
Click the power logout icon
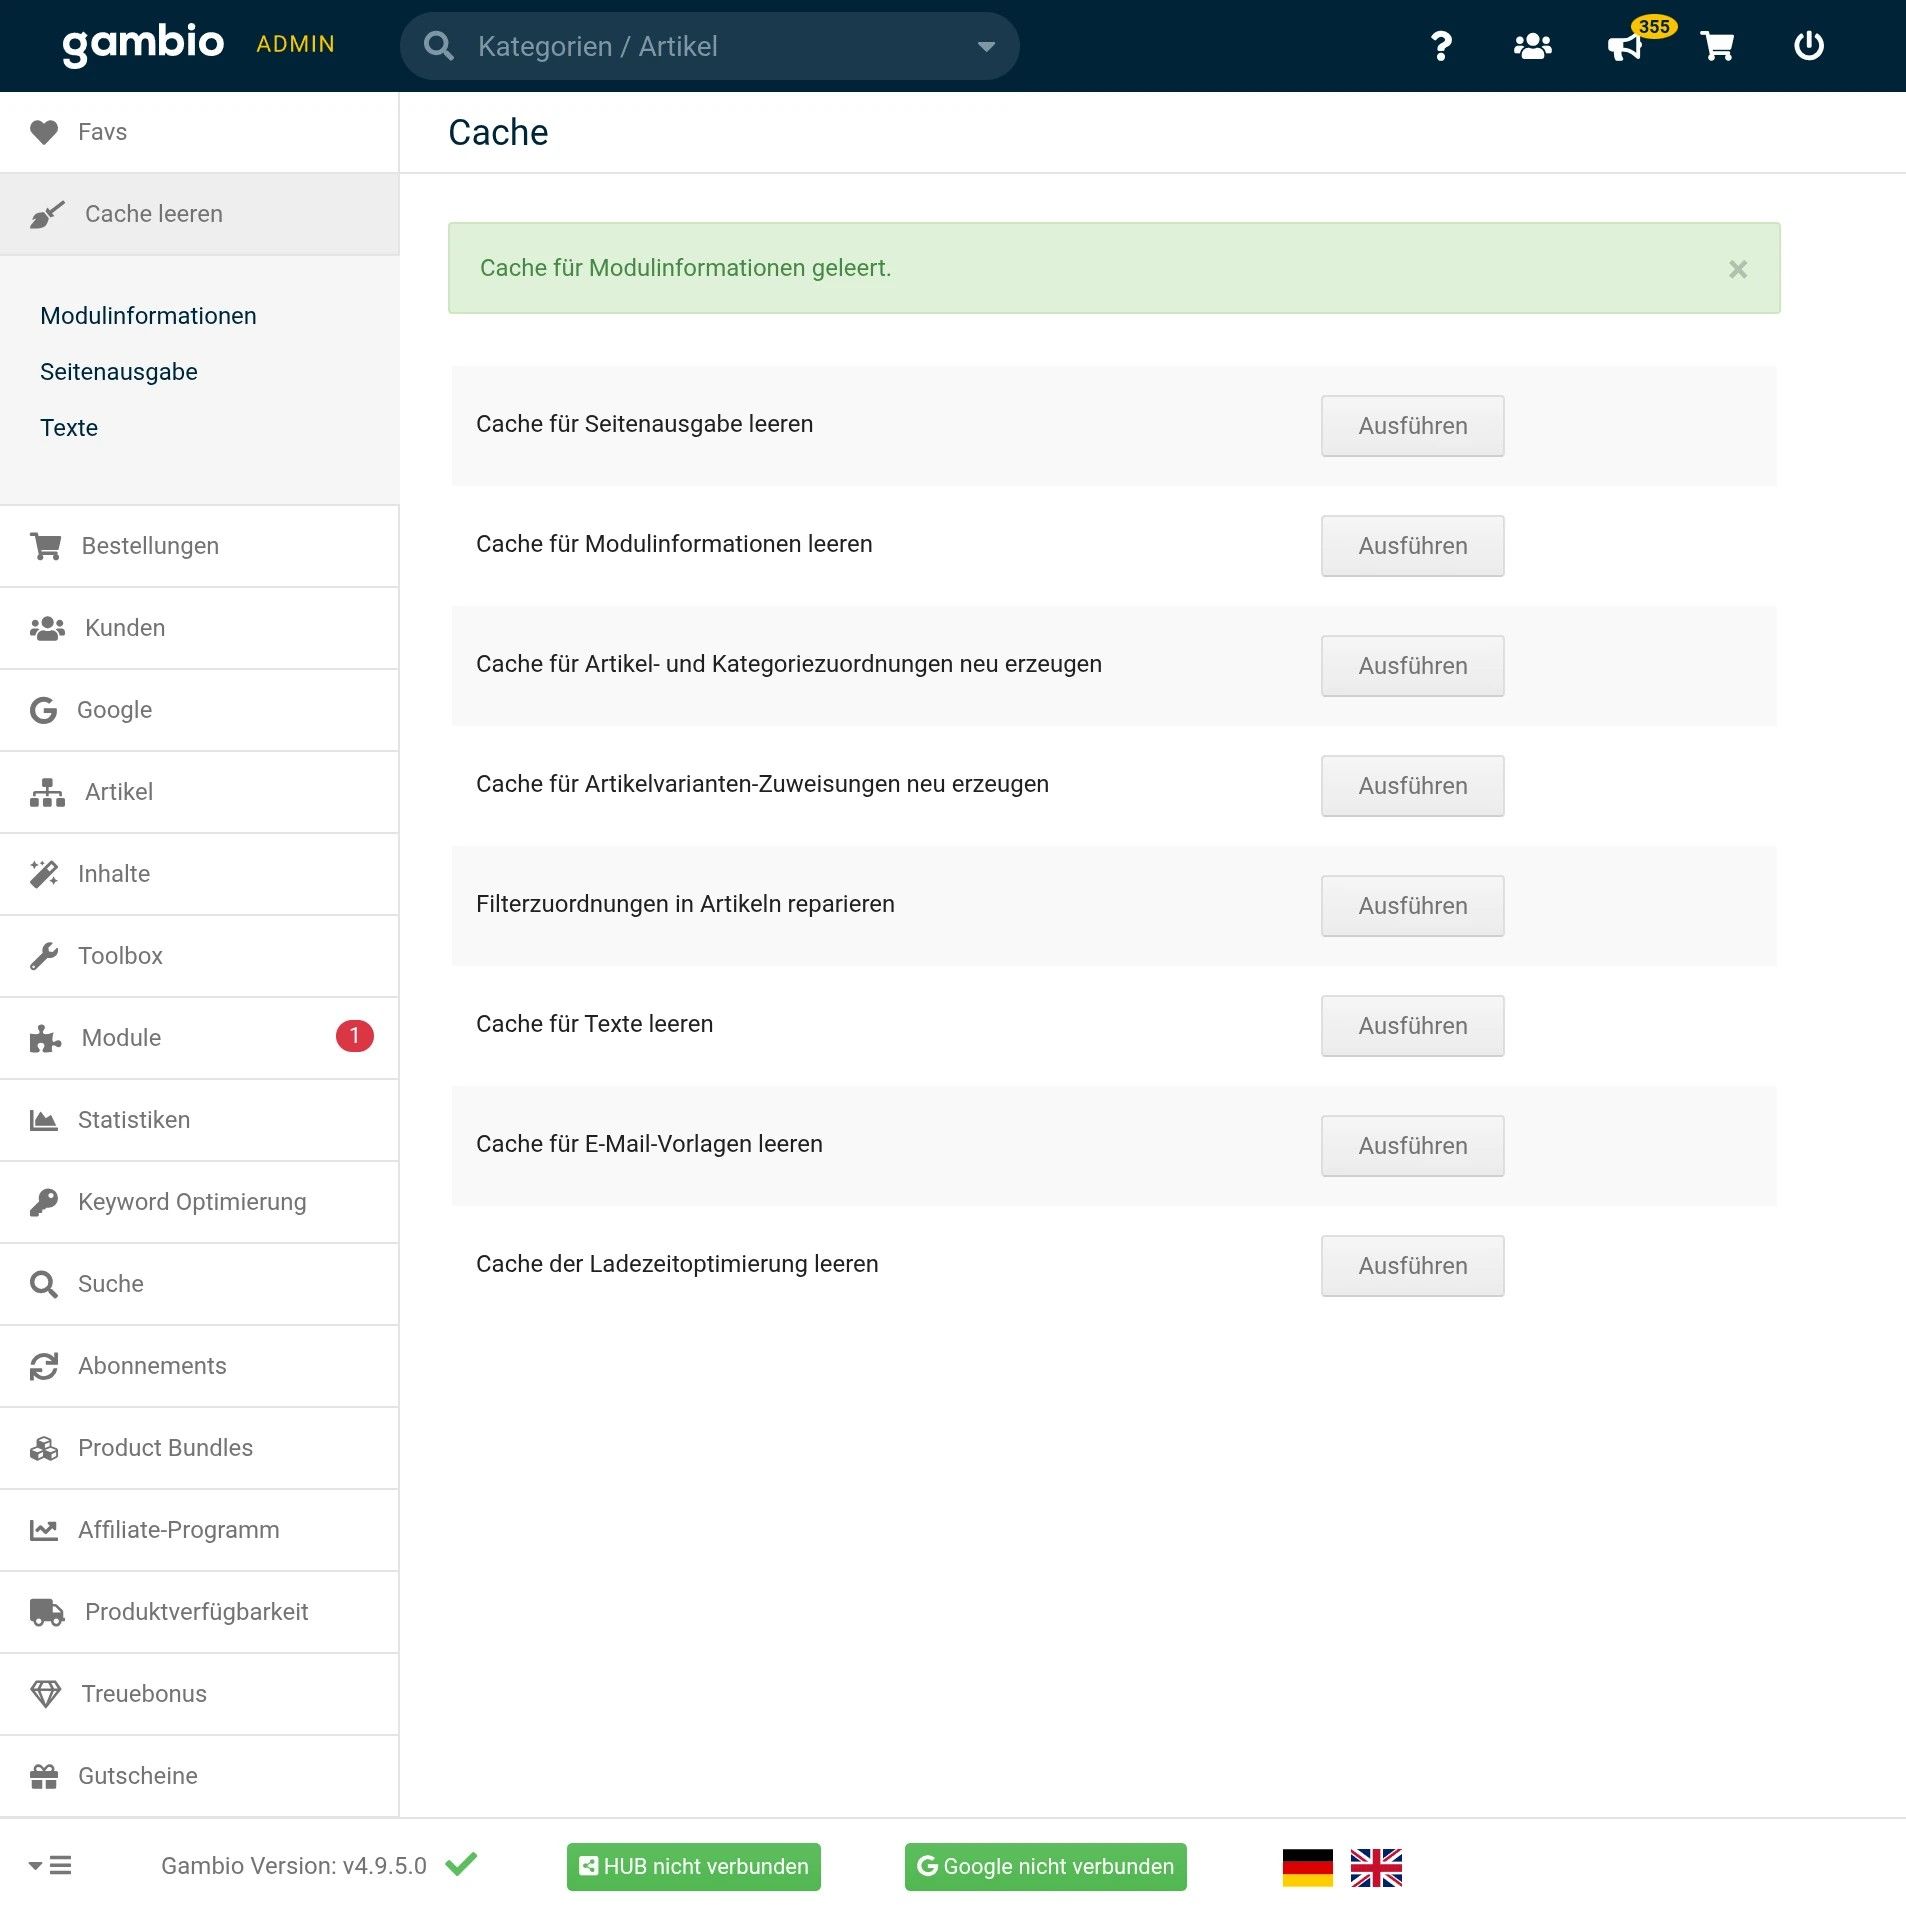pyautogui.click(x=1808, y=46)
